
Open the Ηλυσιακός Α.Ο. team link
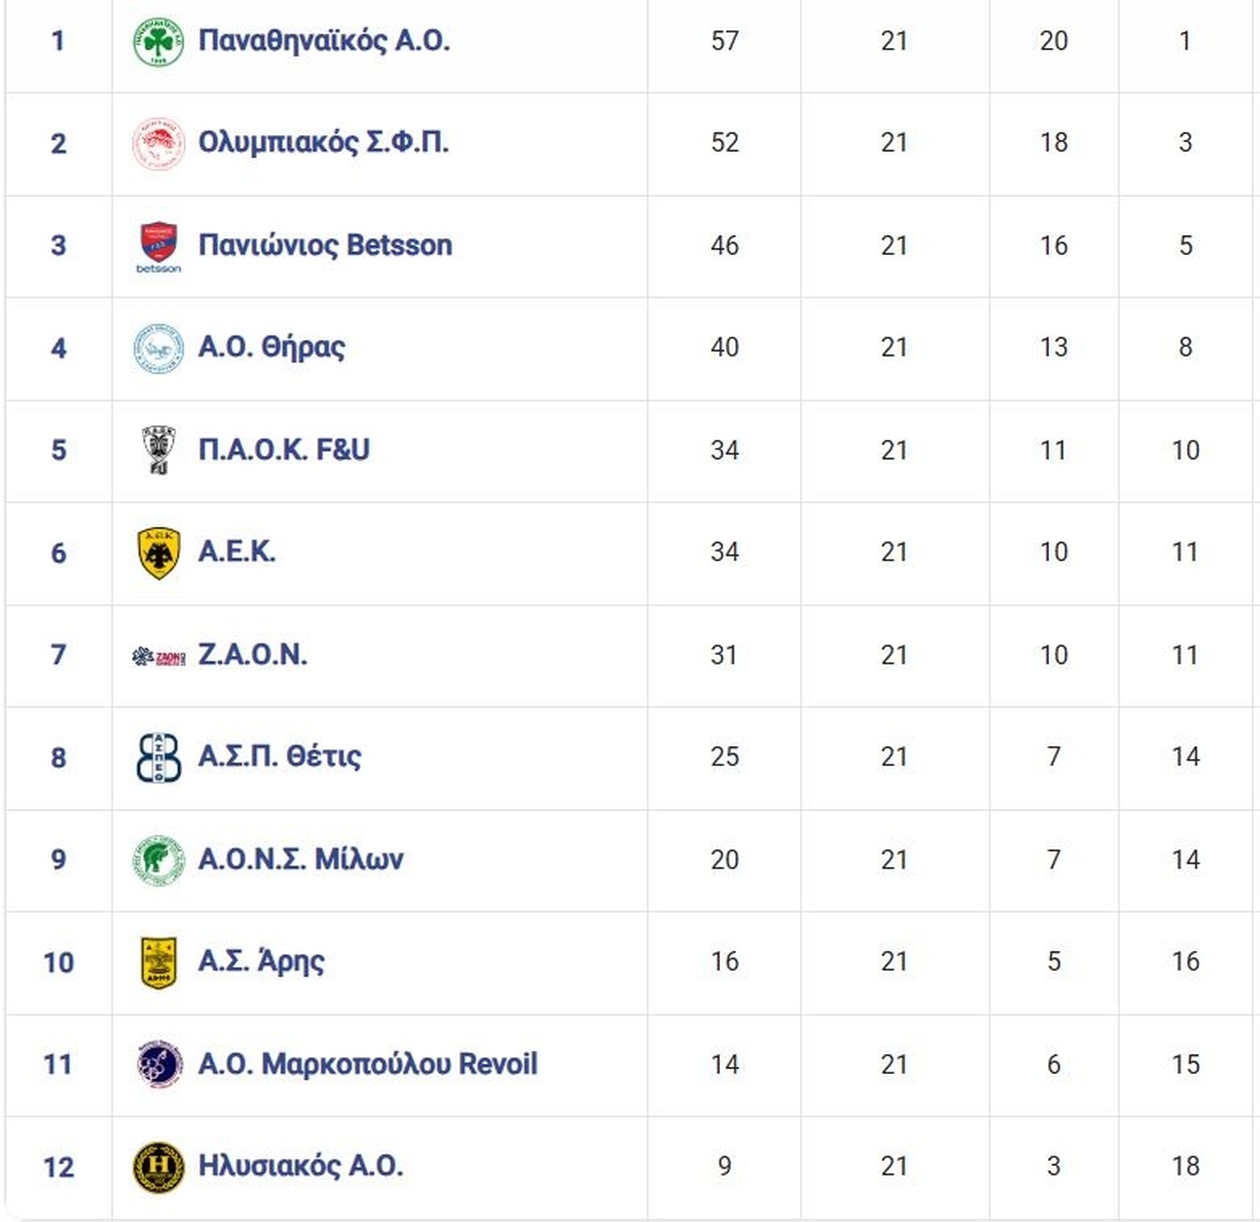(300, 1166)
